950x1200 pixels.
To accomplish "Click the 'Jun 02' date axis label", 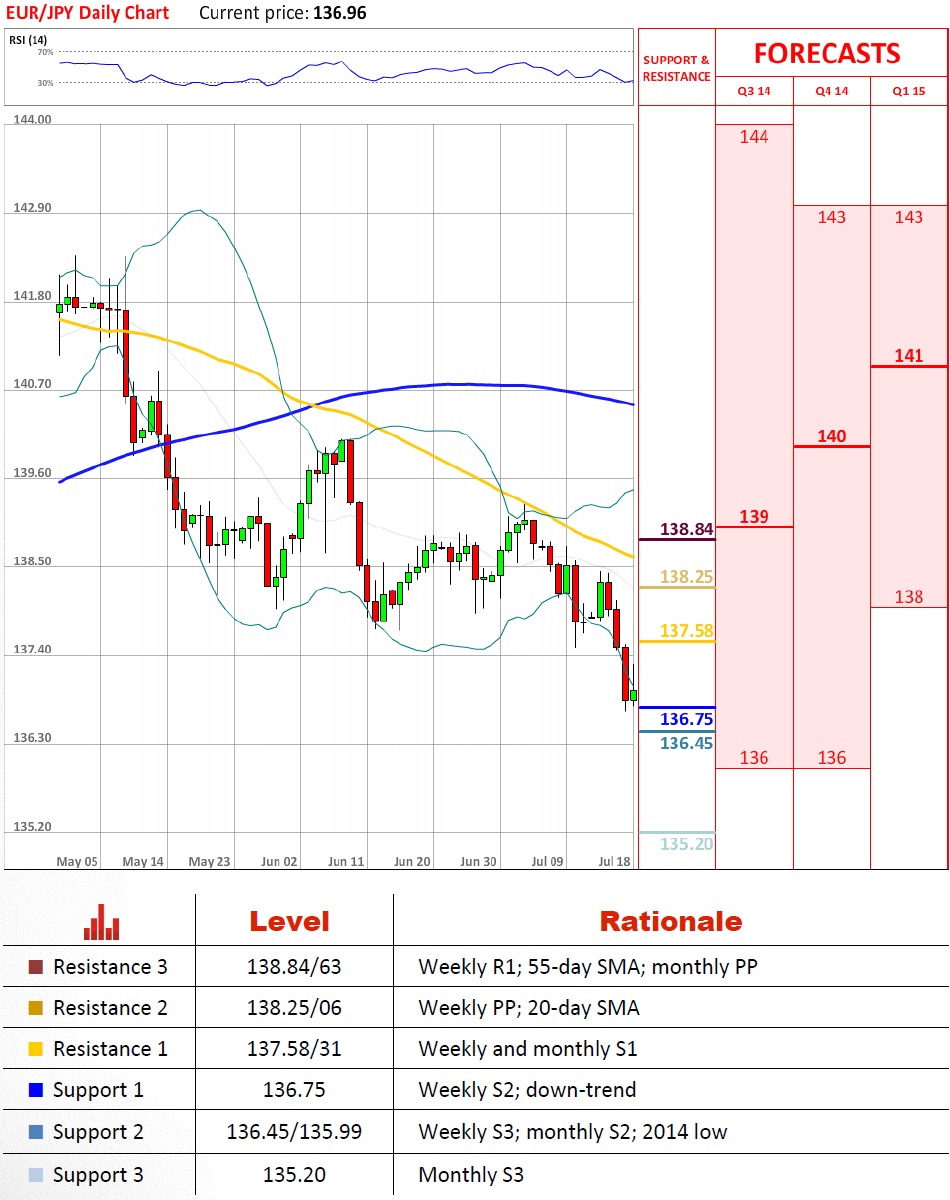I will tap(278, 861).
